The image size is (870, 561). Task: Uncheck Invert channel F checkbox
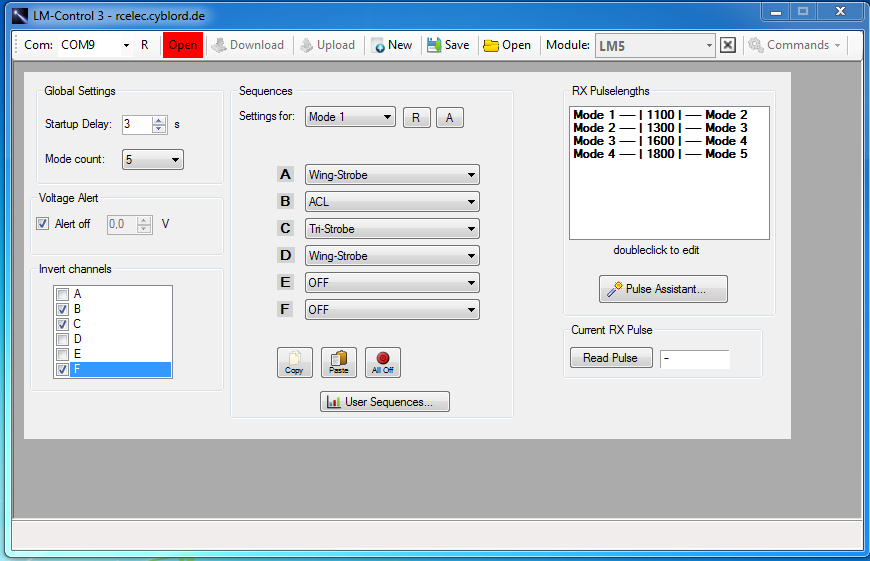click(63, 369)
